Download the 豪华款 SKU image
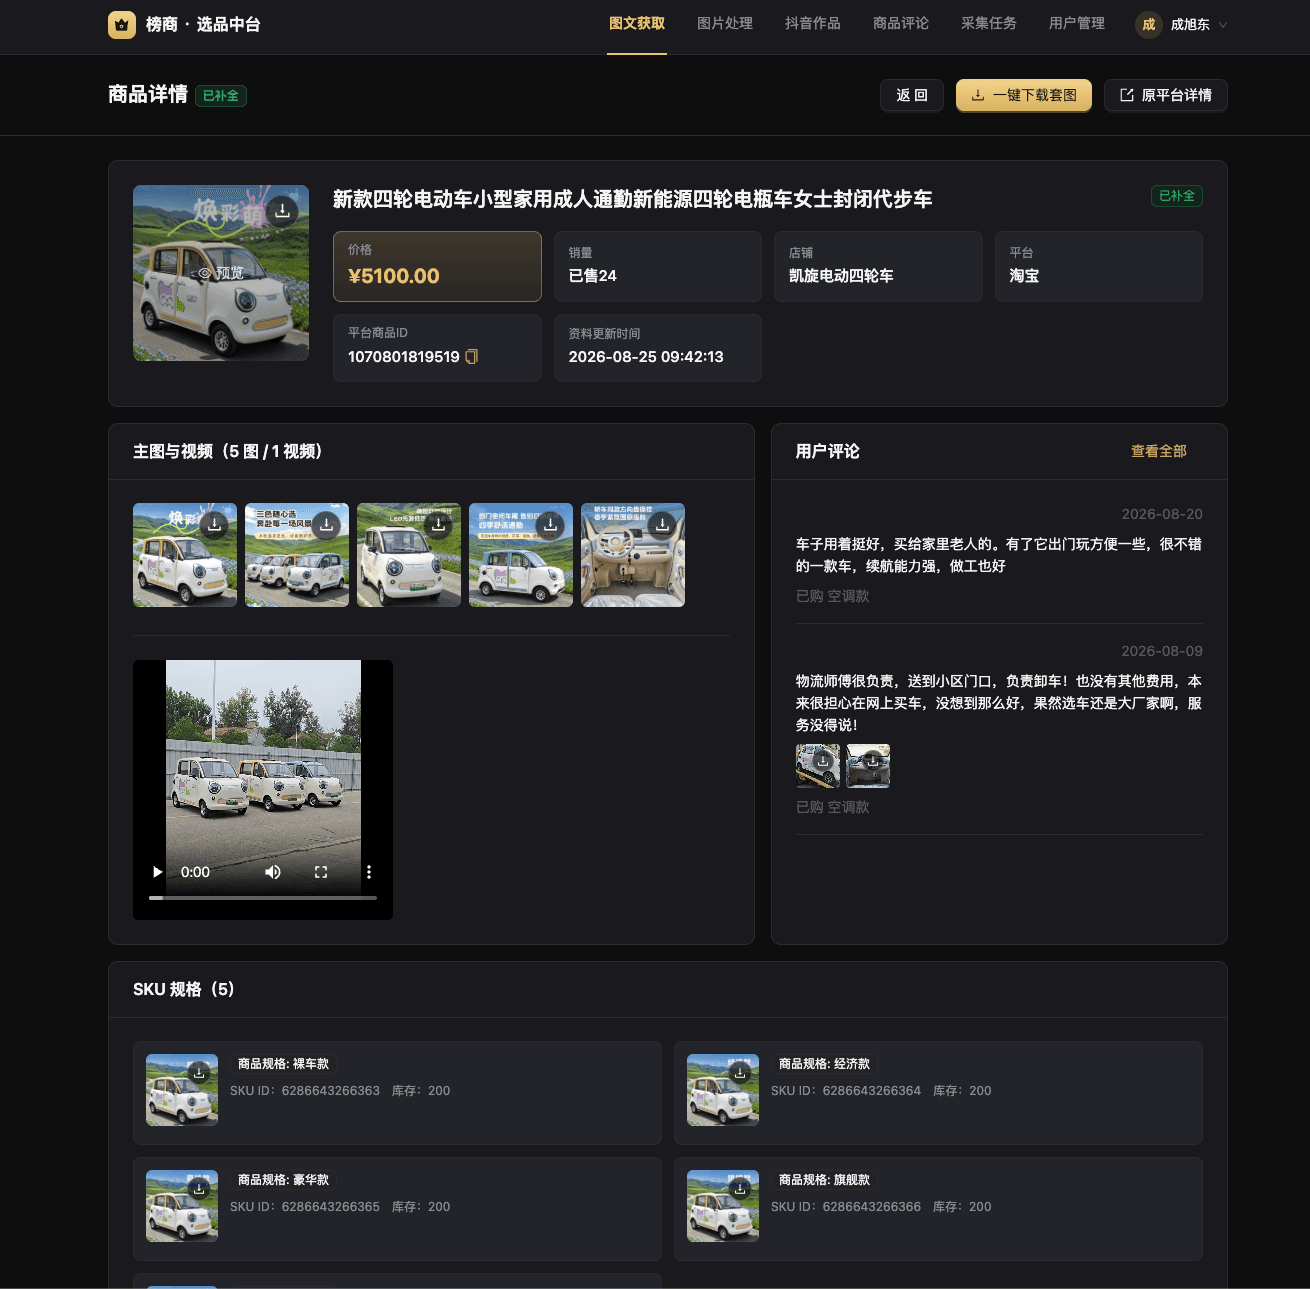This screenshot has width=1310, height=1289. coord(199,1189)
